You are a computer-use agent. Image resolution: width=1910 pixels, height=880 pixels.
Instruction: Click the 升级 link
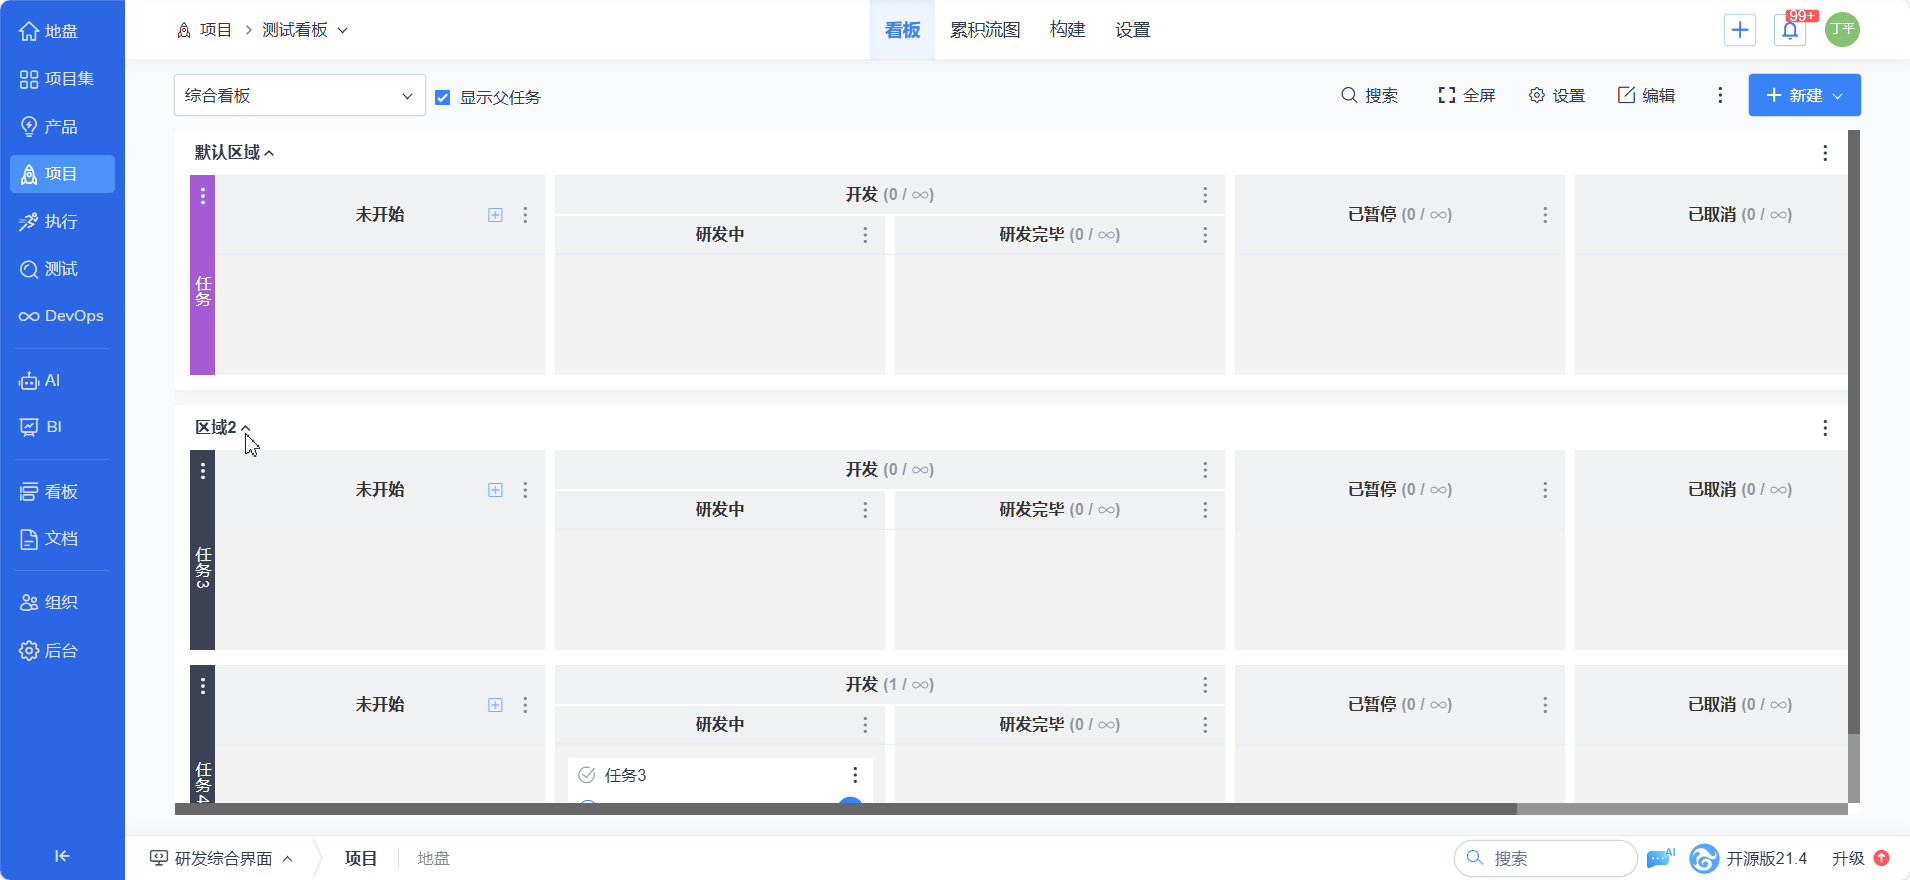click(x=1848, y=858)
